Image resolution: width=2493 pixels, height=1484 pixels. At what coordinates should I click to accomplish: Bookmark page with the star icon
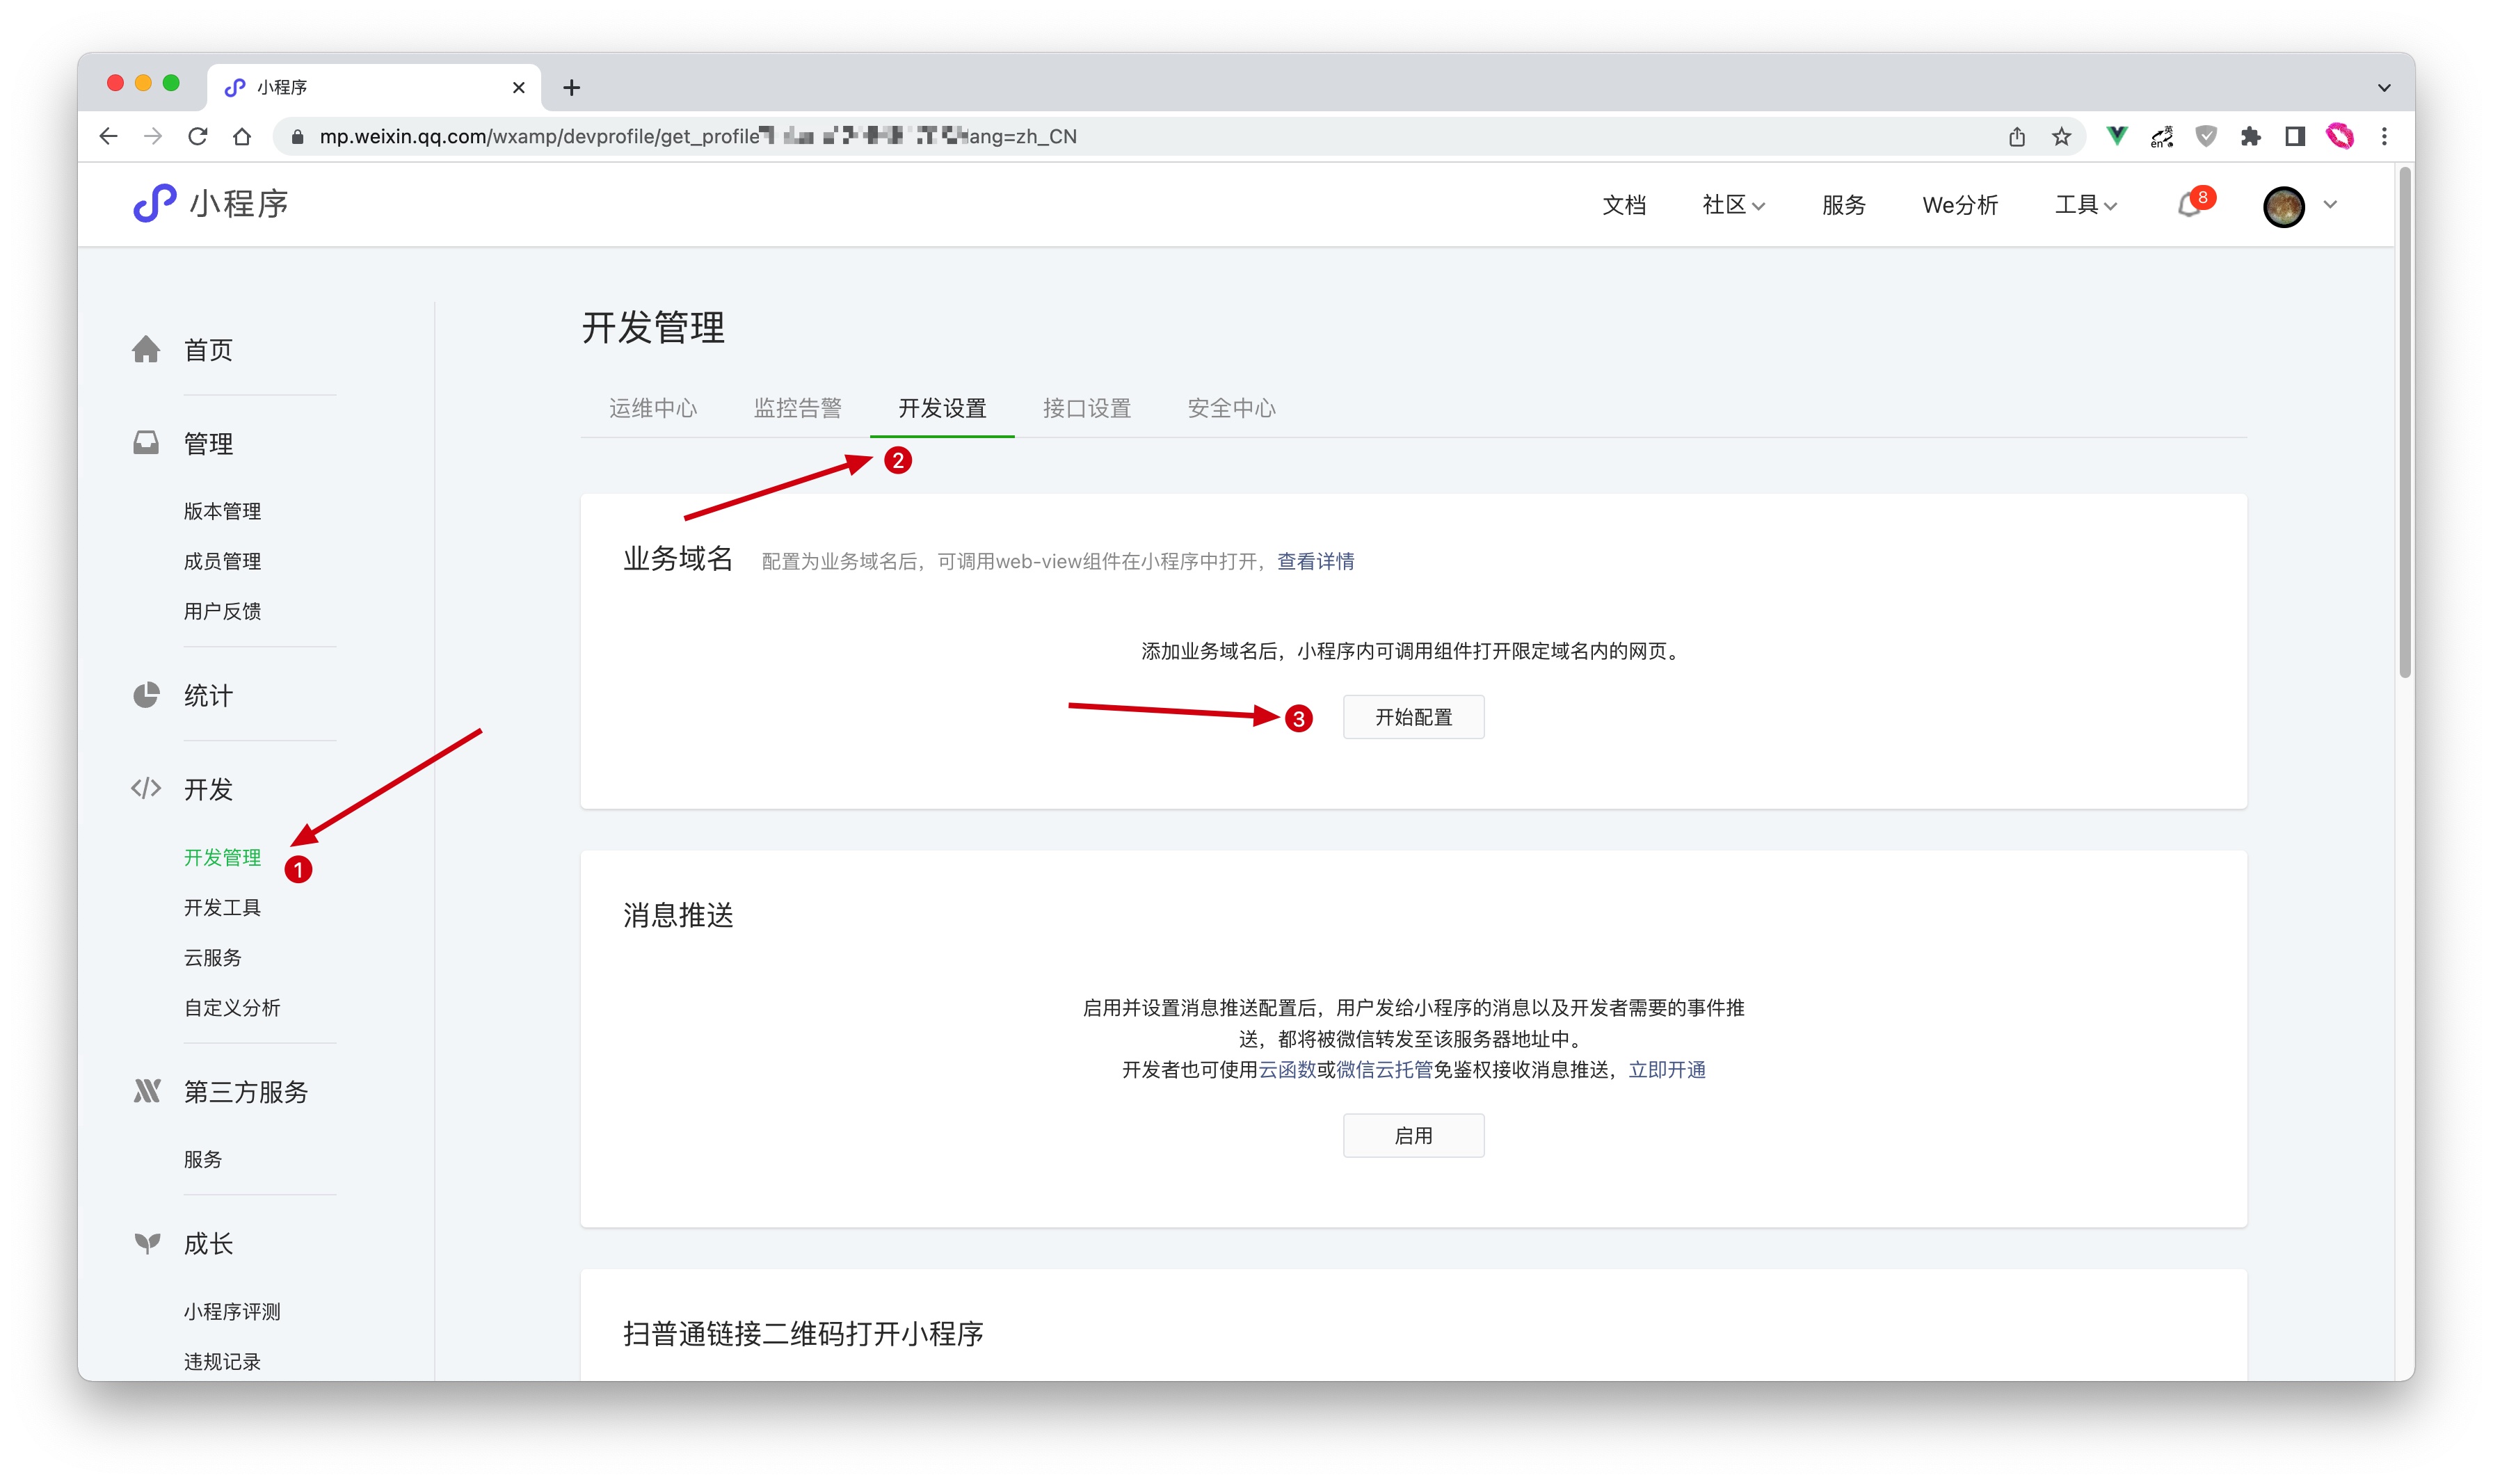(2061, 137)
